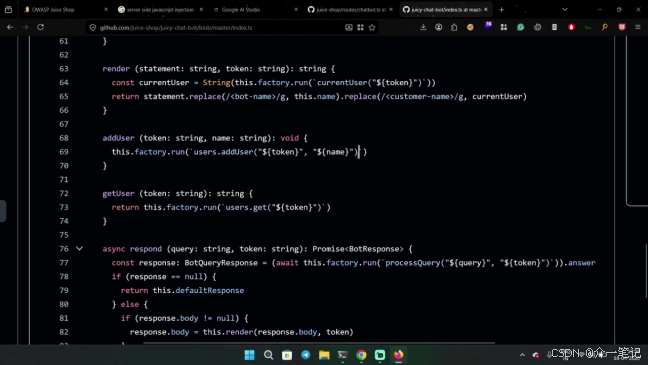Open a new browser tab

pyautogui.click(x=502, y=10)
